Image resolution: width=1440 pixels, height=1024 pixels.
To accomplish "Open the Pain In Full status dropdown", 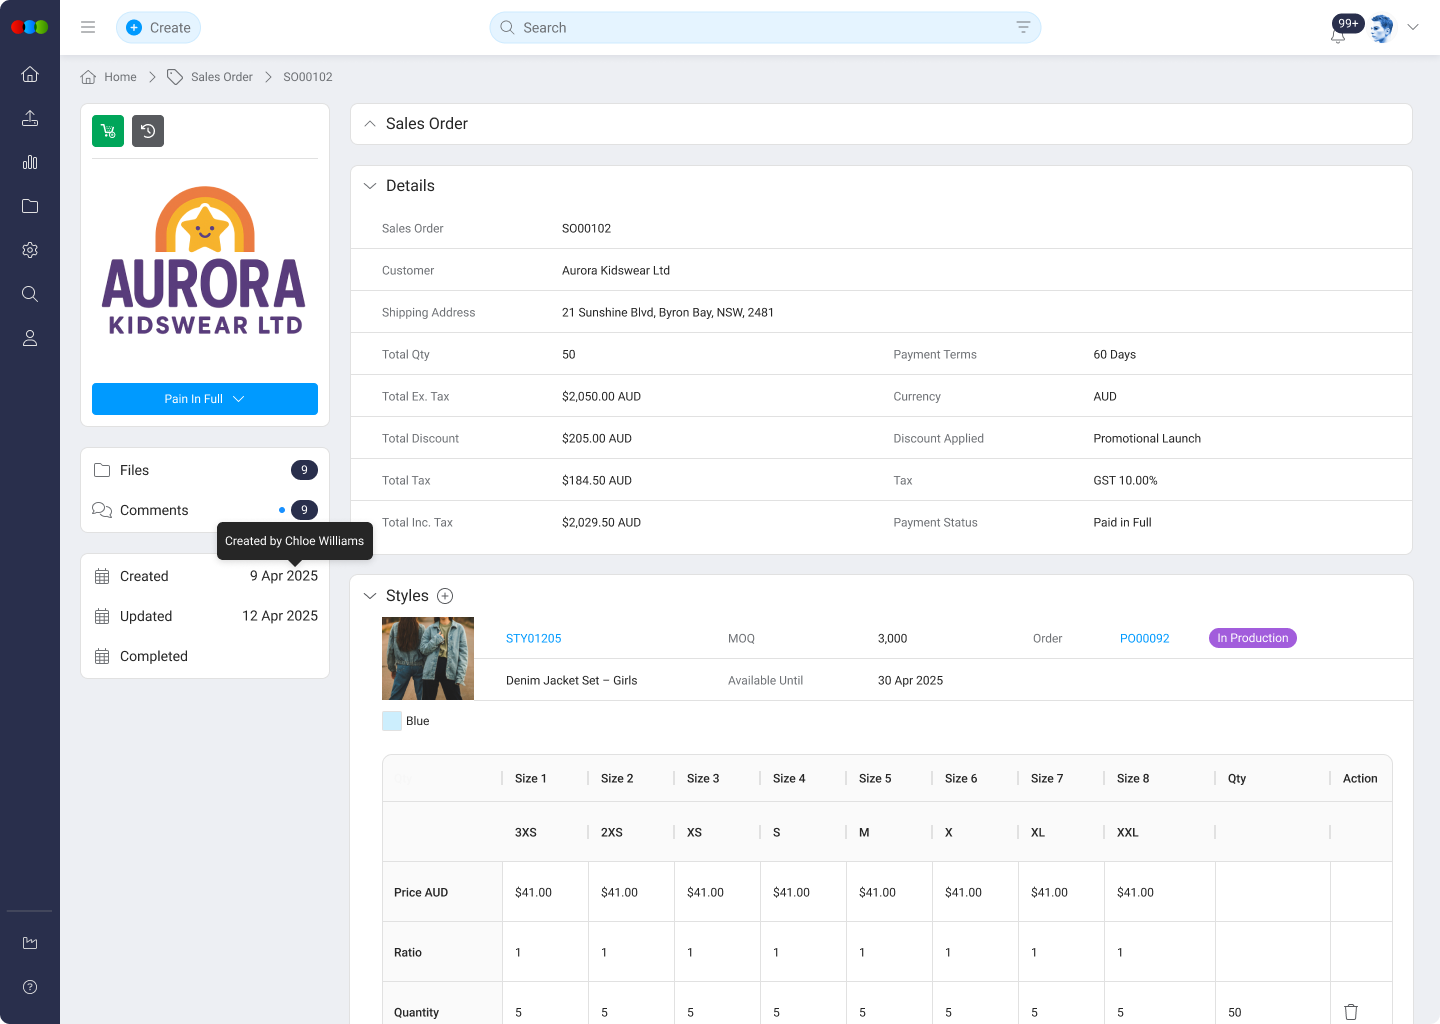I will (x=205, y=399).
